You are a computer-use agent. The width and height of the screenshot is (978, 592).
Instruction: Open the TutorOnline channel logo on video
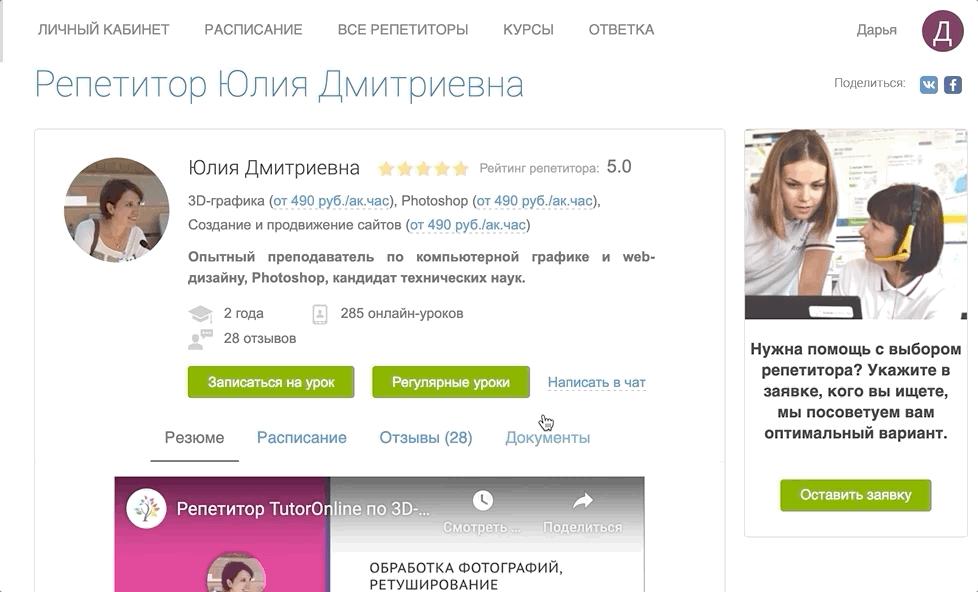pos(147,508)
